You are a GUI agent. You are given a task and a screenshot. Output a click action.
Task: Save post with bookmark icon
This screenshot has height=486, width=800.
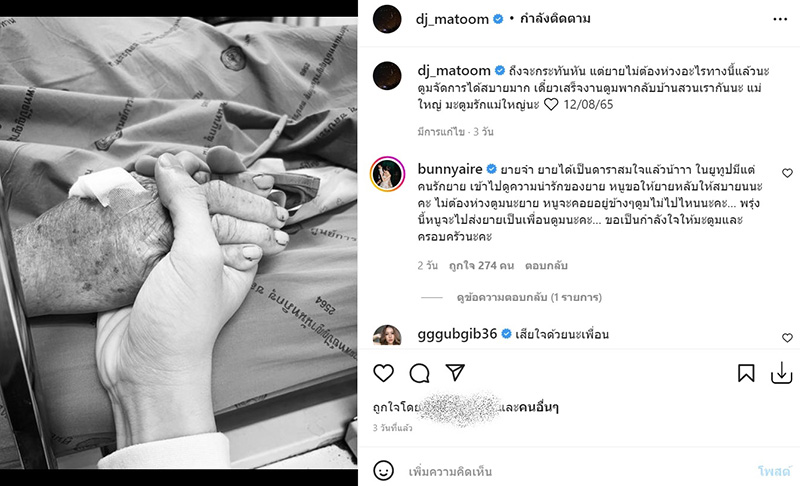[746, 373]
